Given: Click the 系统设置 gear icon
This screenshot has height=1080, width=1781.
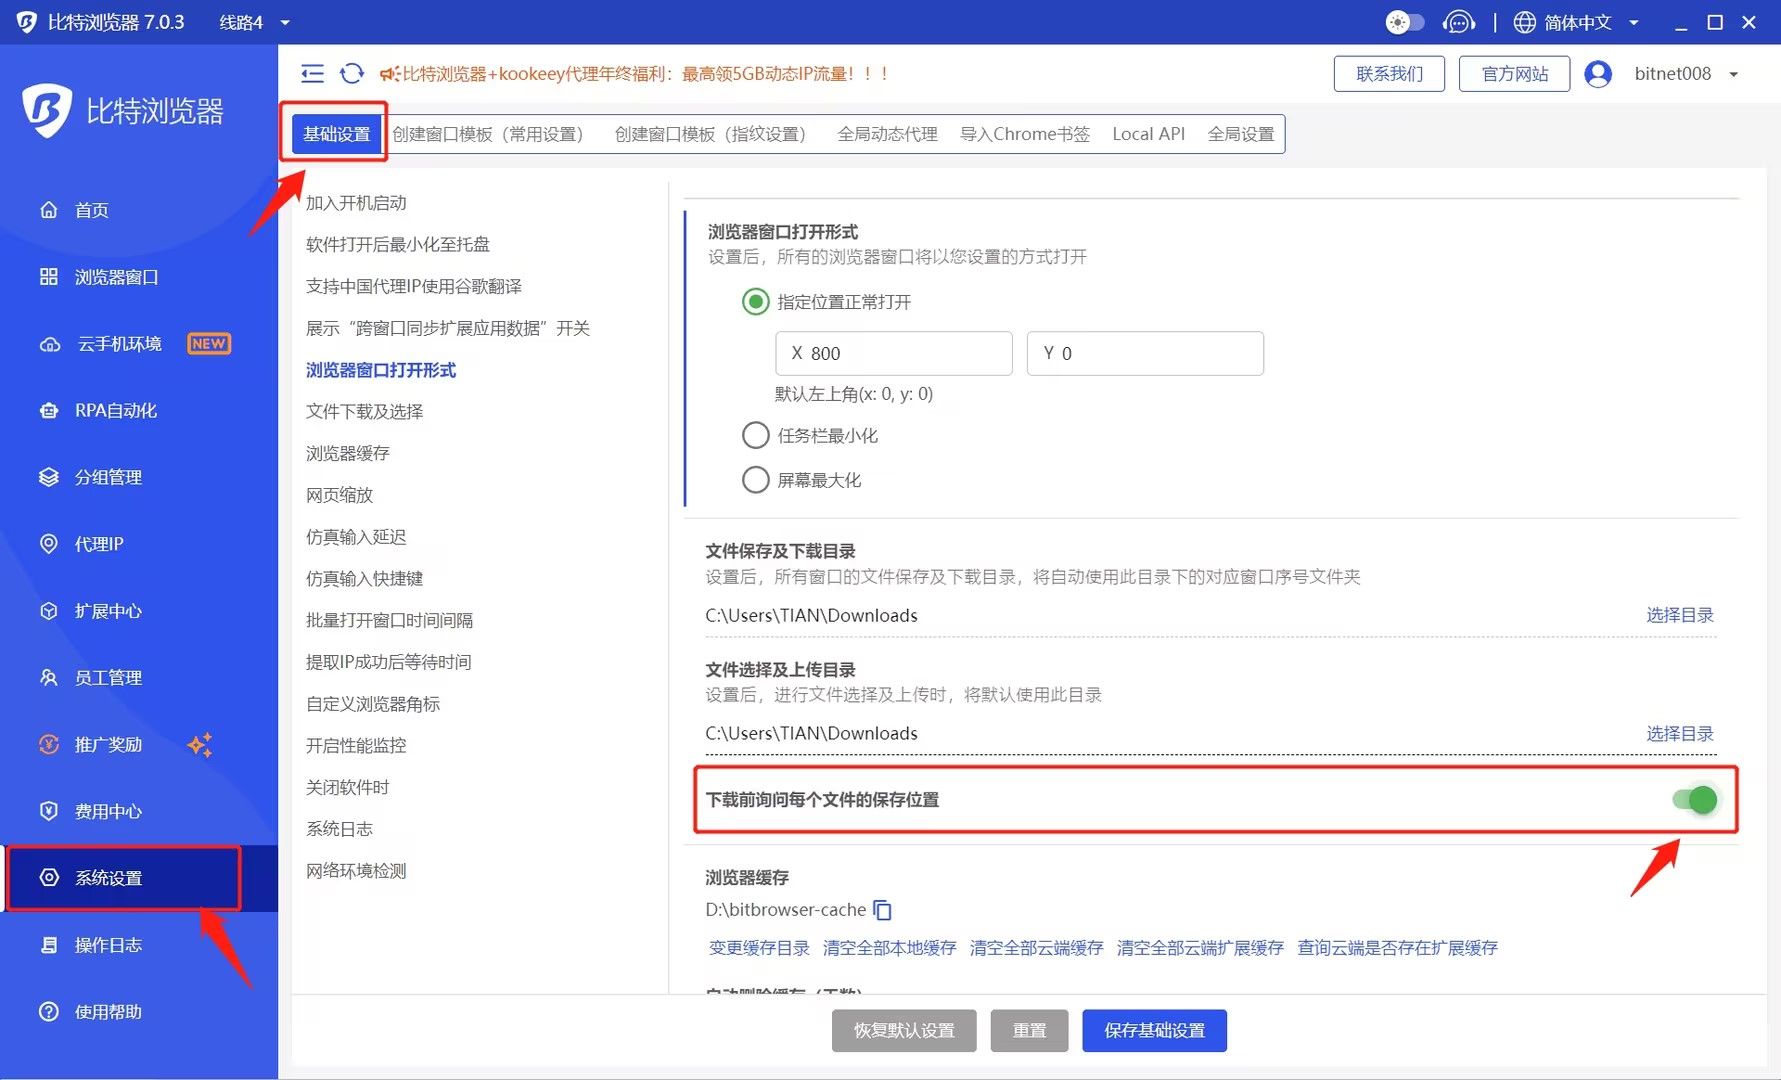Looking at the screenshot, I should pos(48,877).
